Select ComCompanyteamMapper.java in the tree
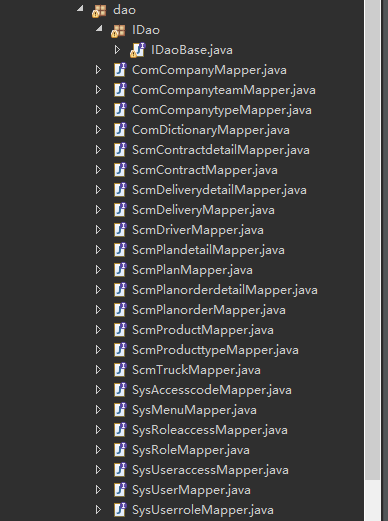388x521 pixels. (224, 90)
